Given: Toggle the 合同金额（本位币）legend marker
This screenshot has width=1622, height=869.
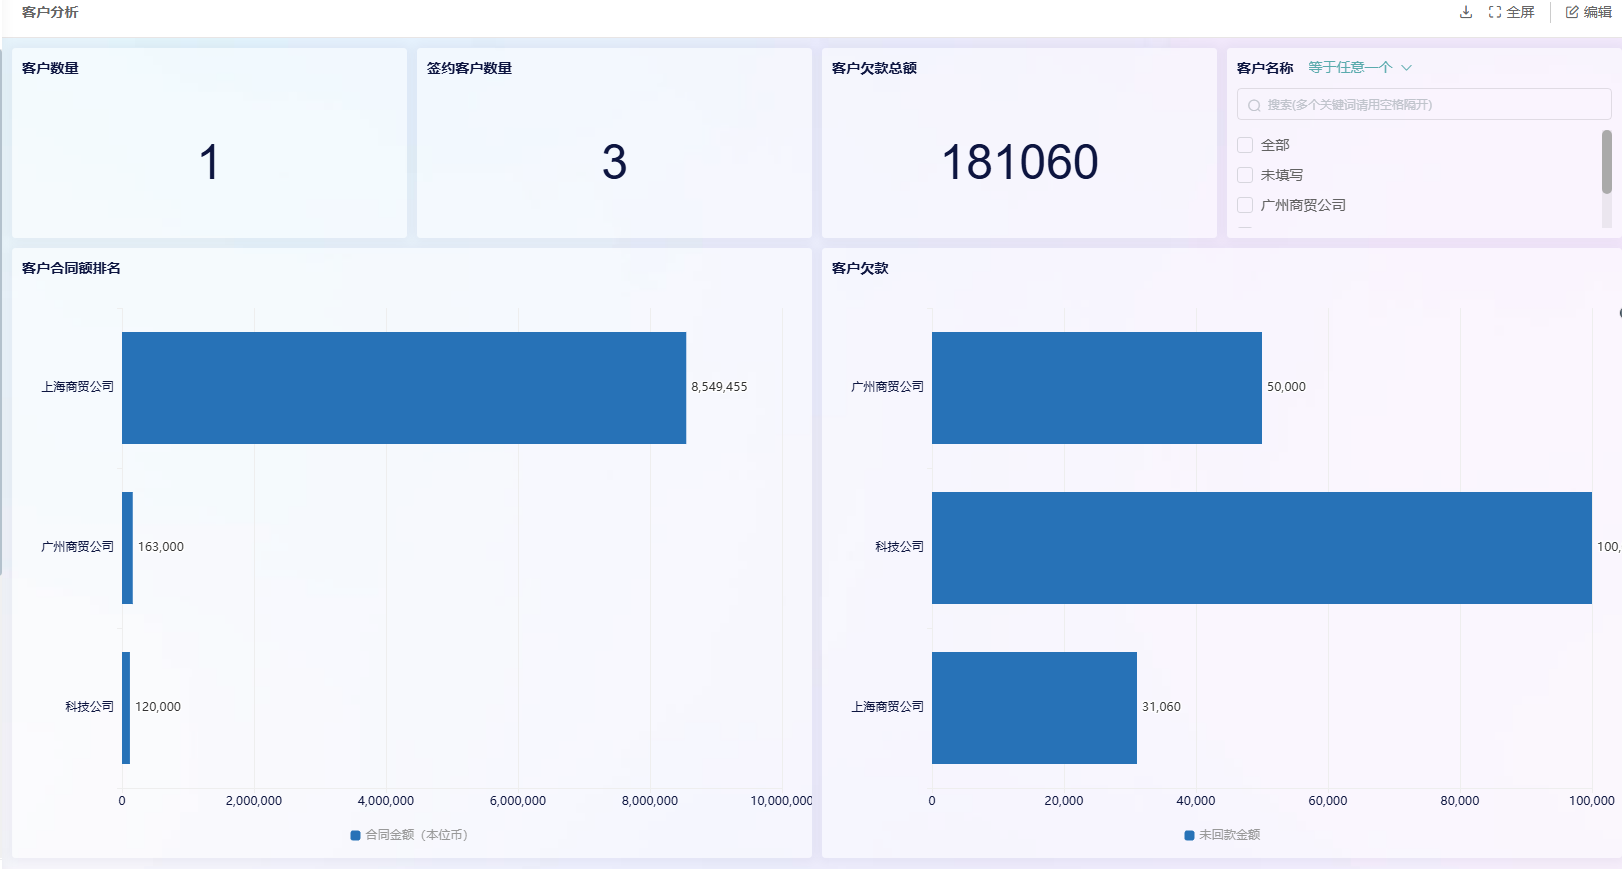Looking at the screenshot, I should 355,835.
